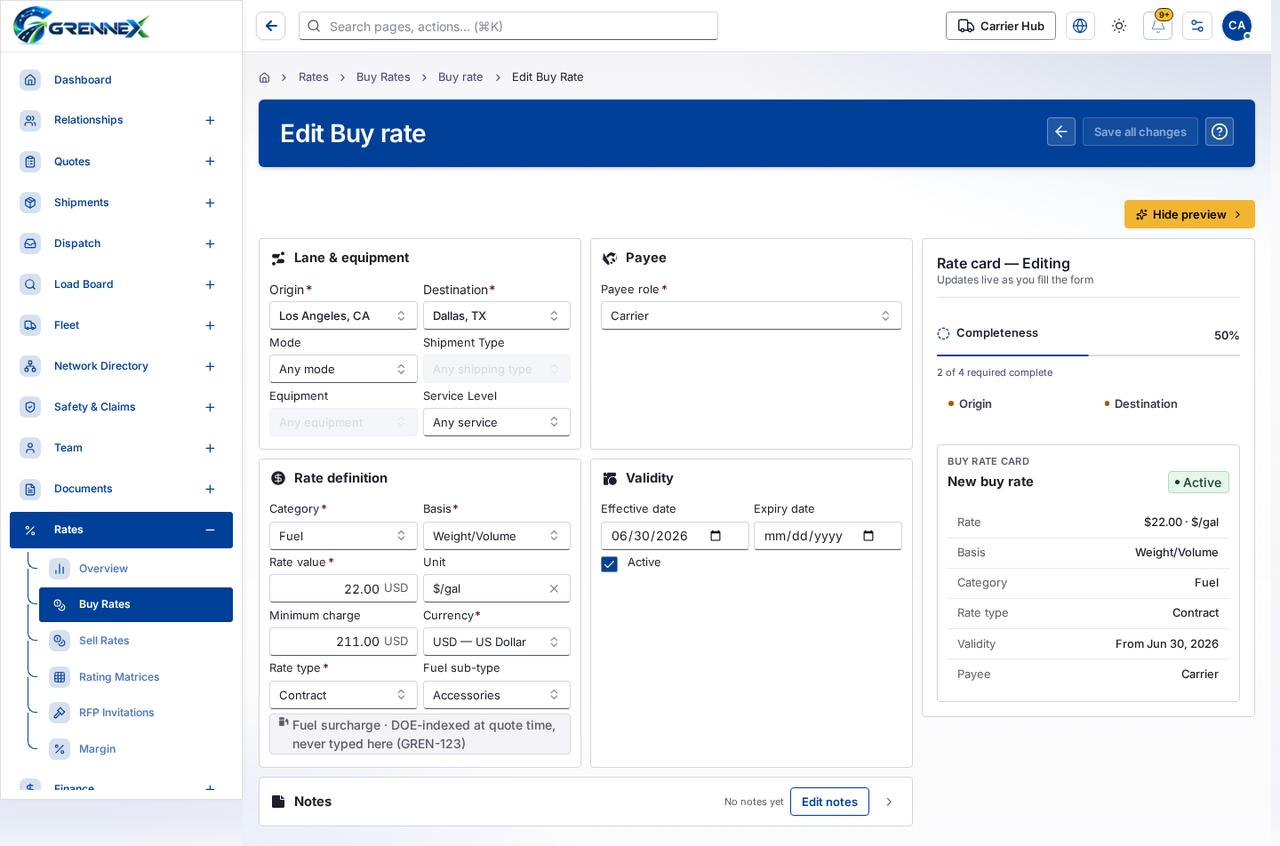1280x846 pixels.
Task: Click the CA user avatar
Action: click(x=1237, y=26)
